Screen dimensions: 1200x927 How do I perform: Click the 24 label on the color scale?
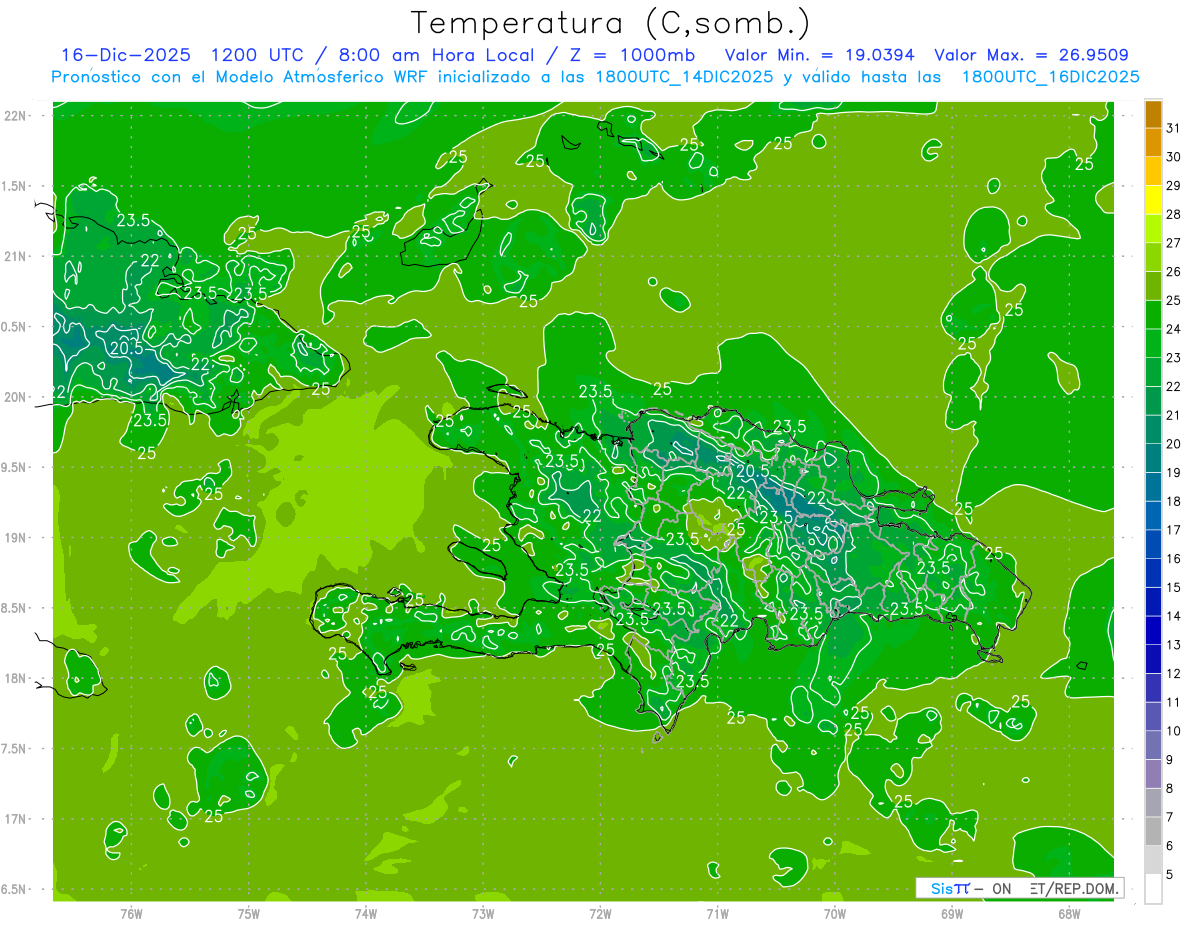1173,329
